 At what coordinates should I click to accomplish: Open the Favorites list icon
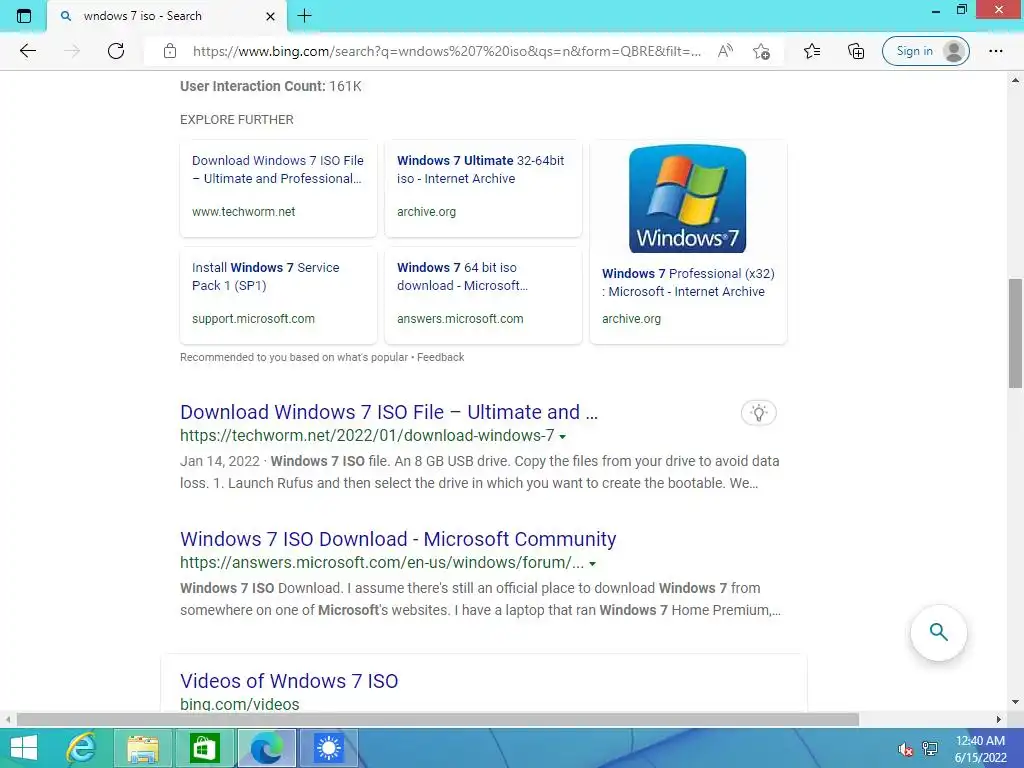pyautogui.click(x=812, y=51)
